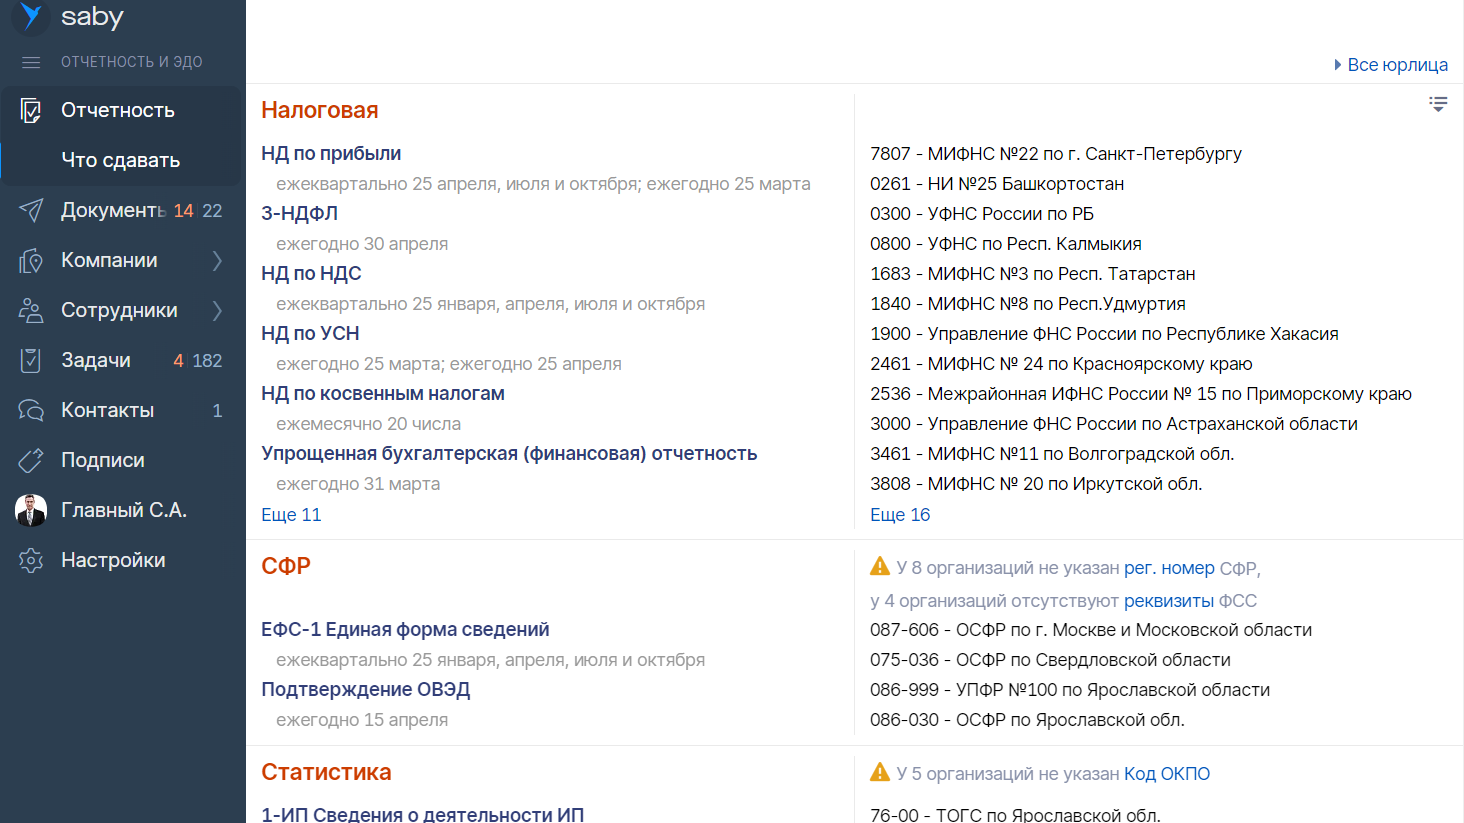Screen dimensions: 1464x823
Task: Expand the Компании submenu chevron
Action: point(217,261)
